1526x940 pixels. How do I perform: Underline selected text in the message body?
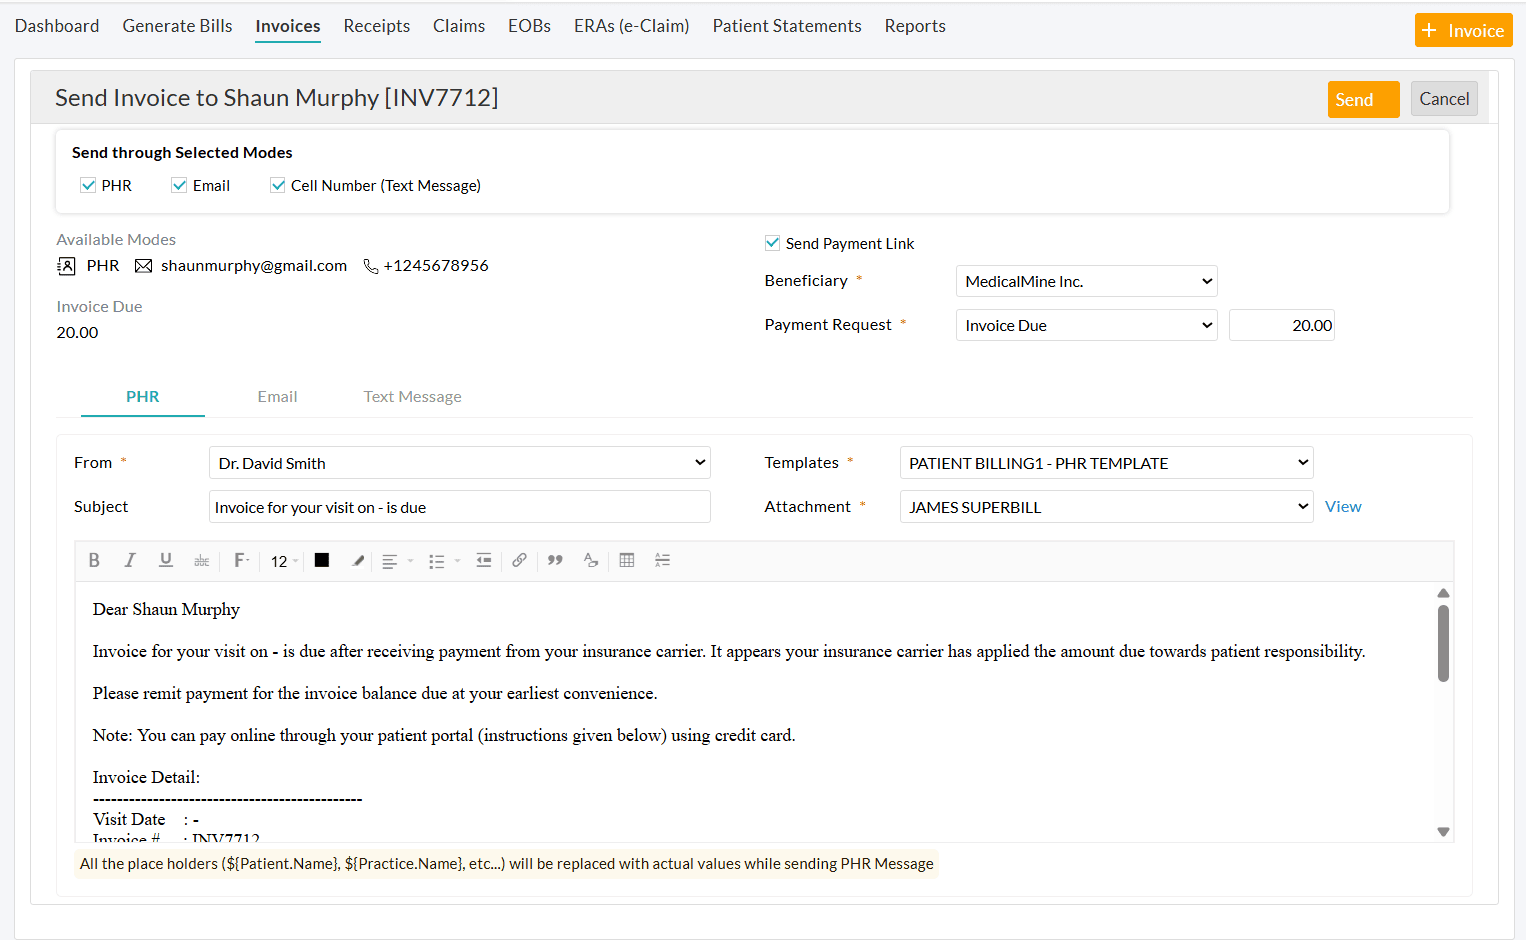pyautogui.click(x=166, y=560)
